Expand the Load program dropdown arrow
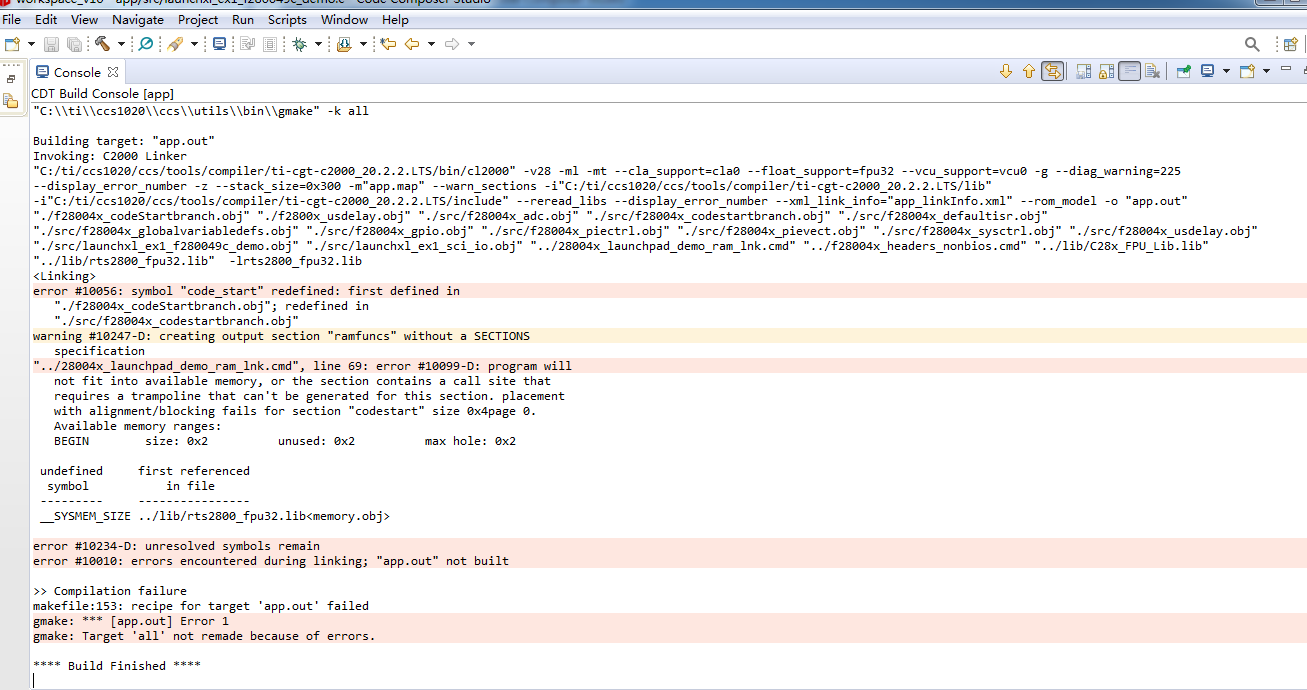The width and height of the screenshot is (1307, 690). [x=362, y=44]
